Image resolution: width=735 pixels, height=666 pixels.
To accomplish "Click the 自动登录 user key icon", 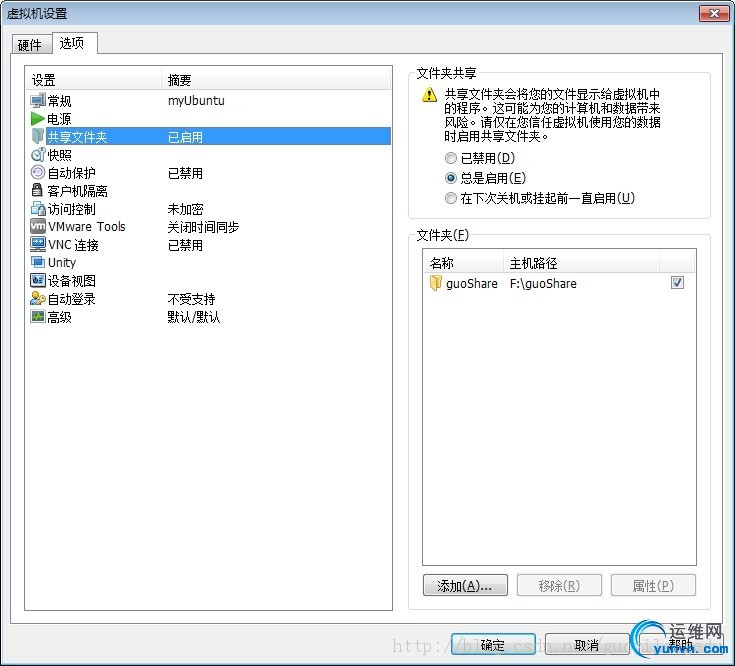I will coord(38,299).
